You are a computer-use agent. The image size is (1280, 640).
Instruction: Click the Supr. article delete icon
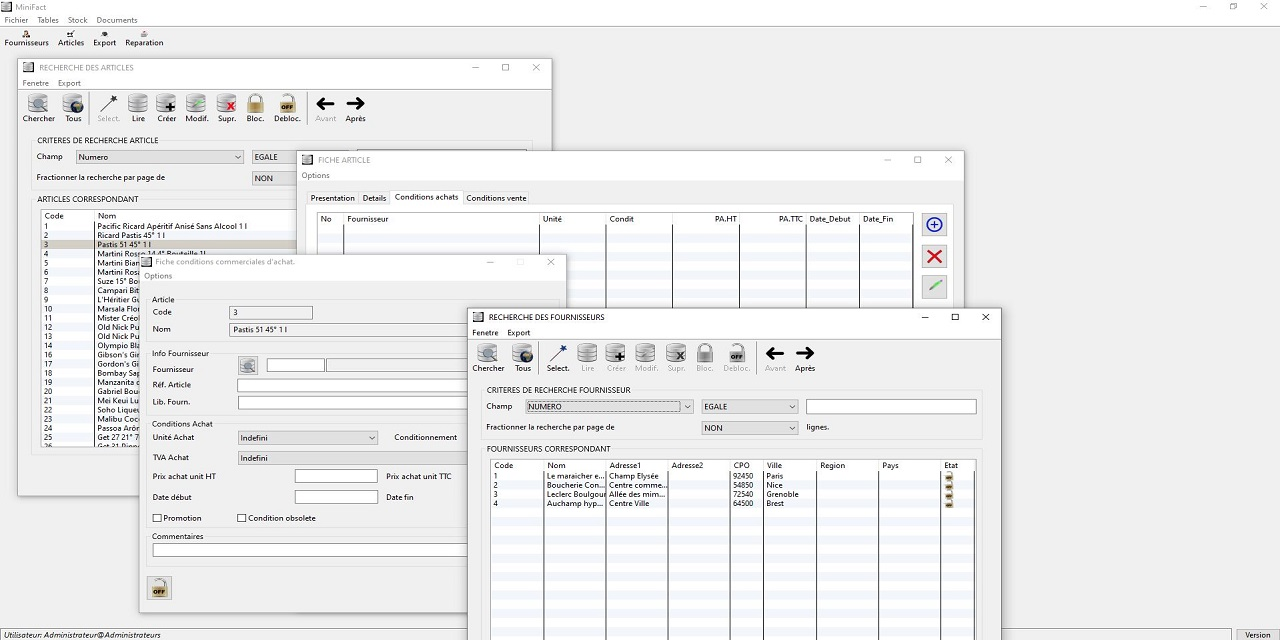[x=227, y=104]
